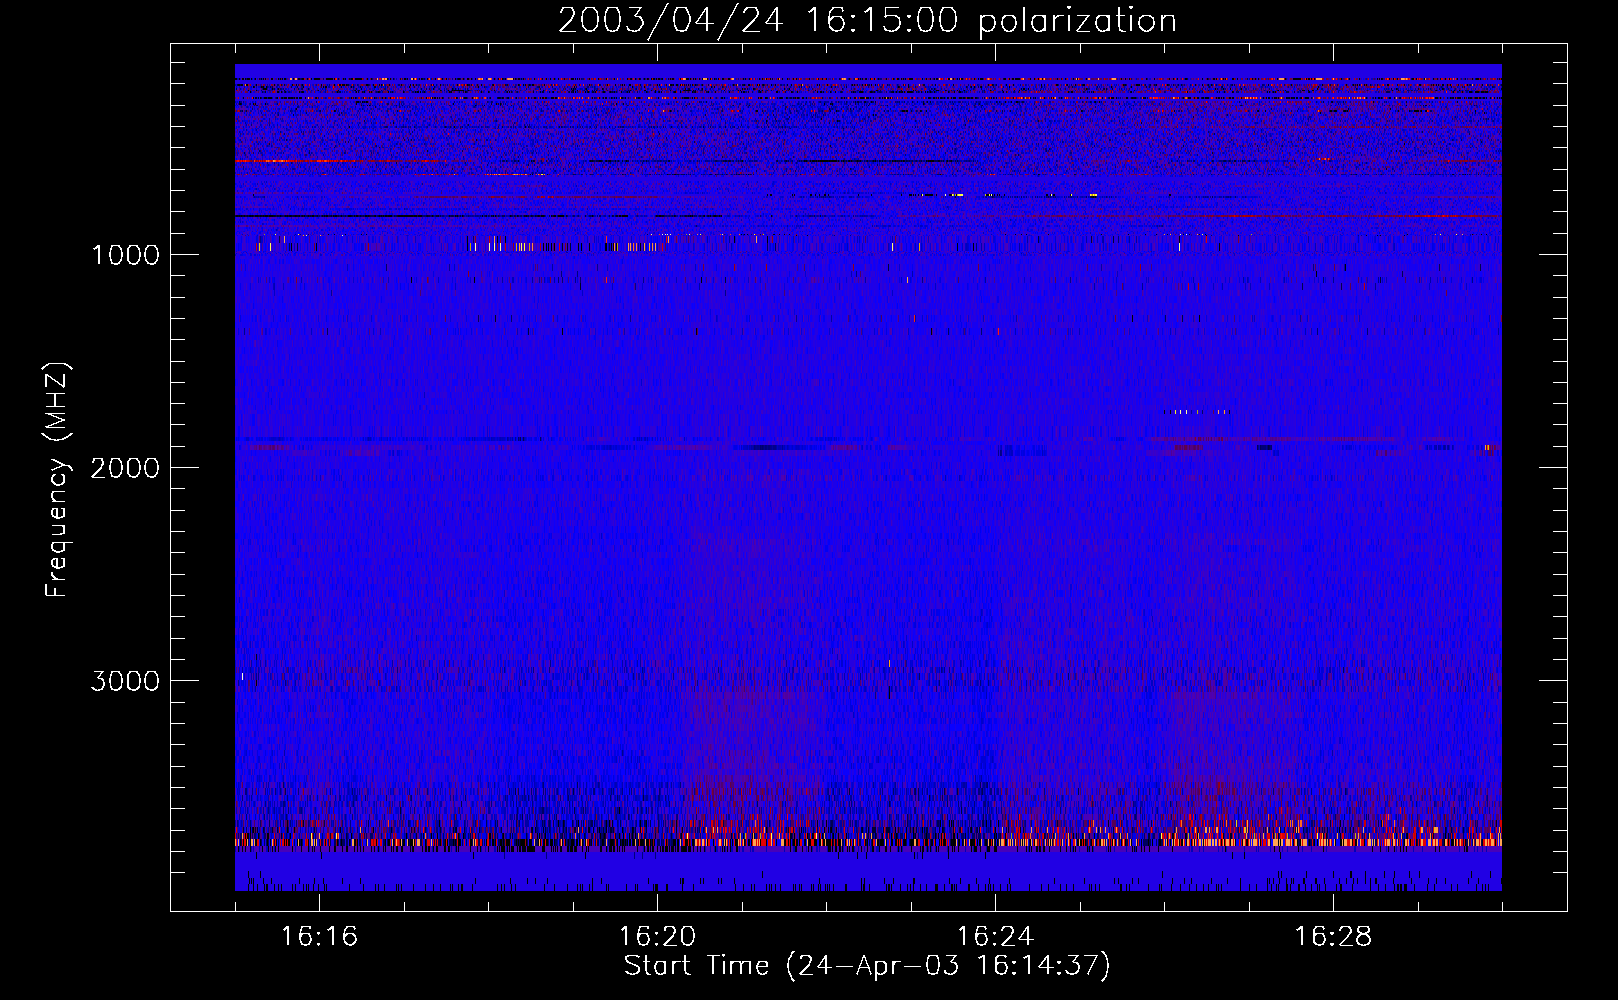Select the 2000 MHz frequency tick label
This screenshot has height=1000, width=1618.
tap(125, 468)
